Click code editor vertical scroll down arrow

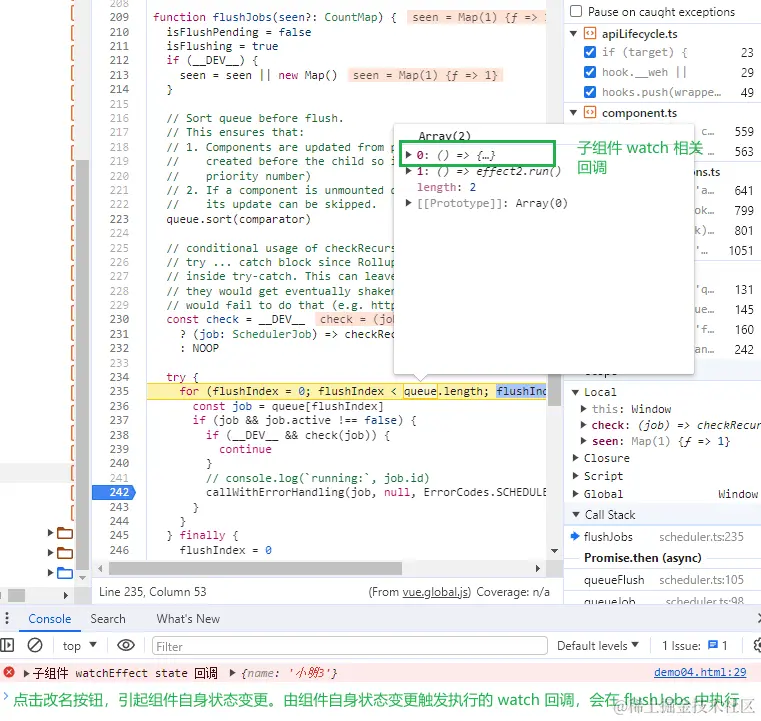[x=554, y=551]
